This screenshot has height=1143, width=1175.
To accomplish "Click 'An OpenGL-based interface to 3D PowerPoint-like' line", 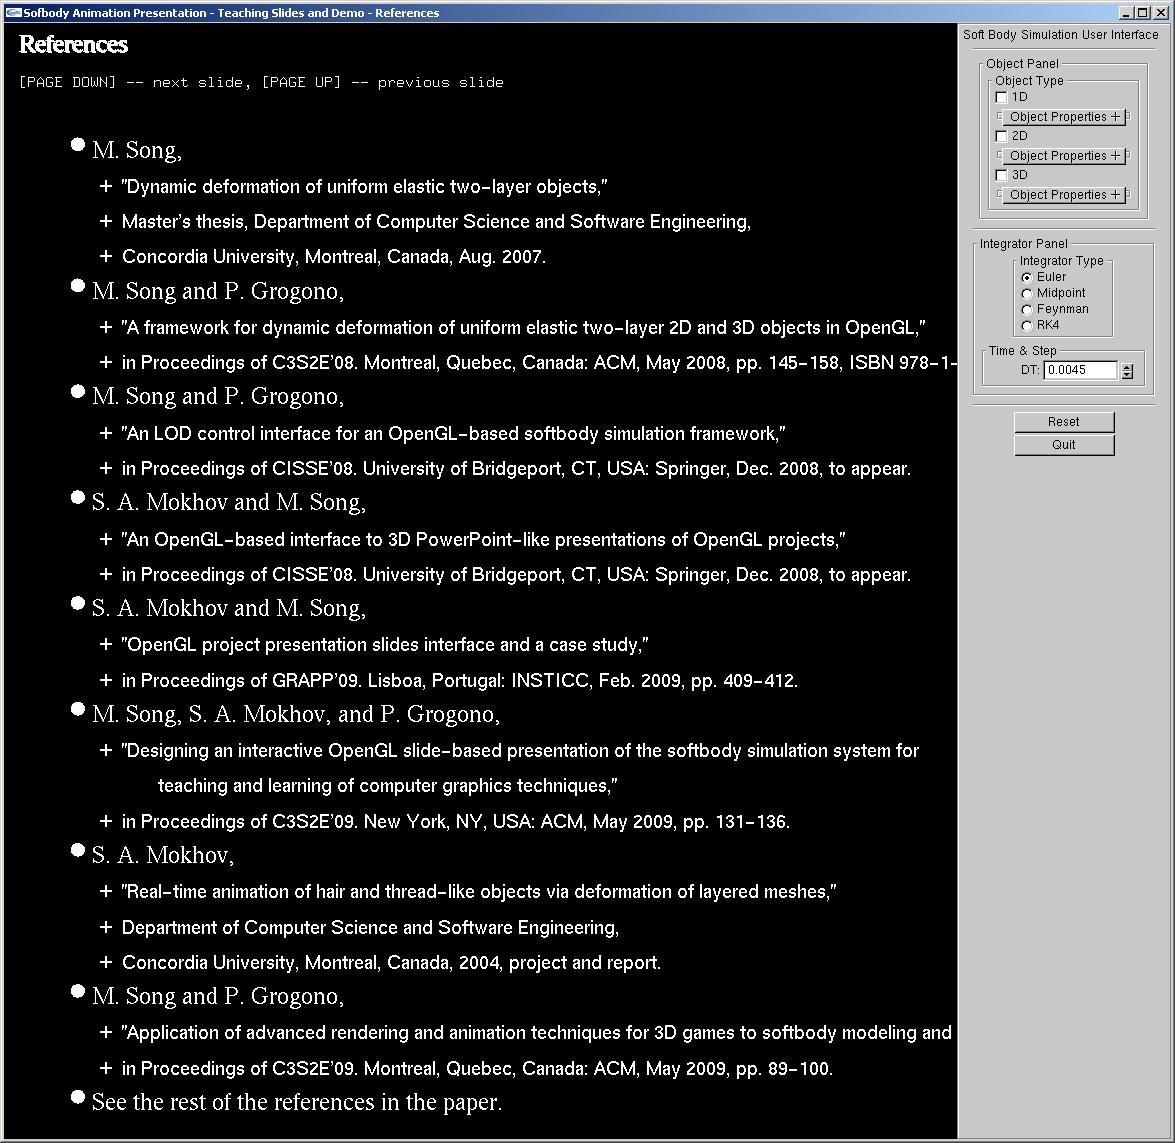I will coord(484,540).
